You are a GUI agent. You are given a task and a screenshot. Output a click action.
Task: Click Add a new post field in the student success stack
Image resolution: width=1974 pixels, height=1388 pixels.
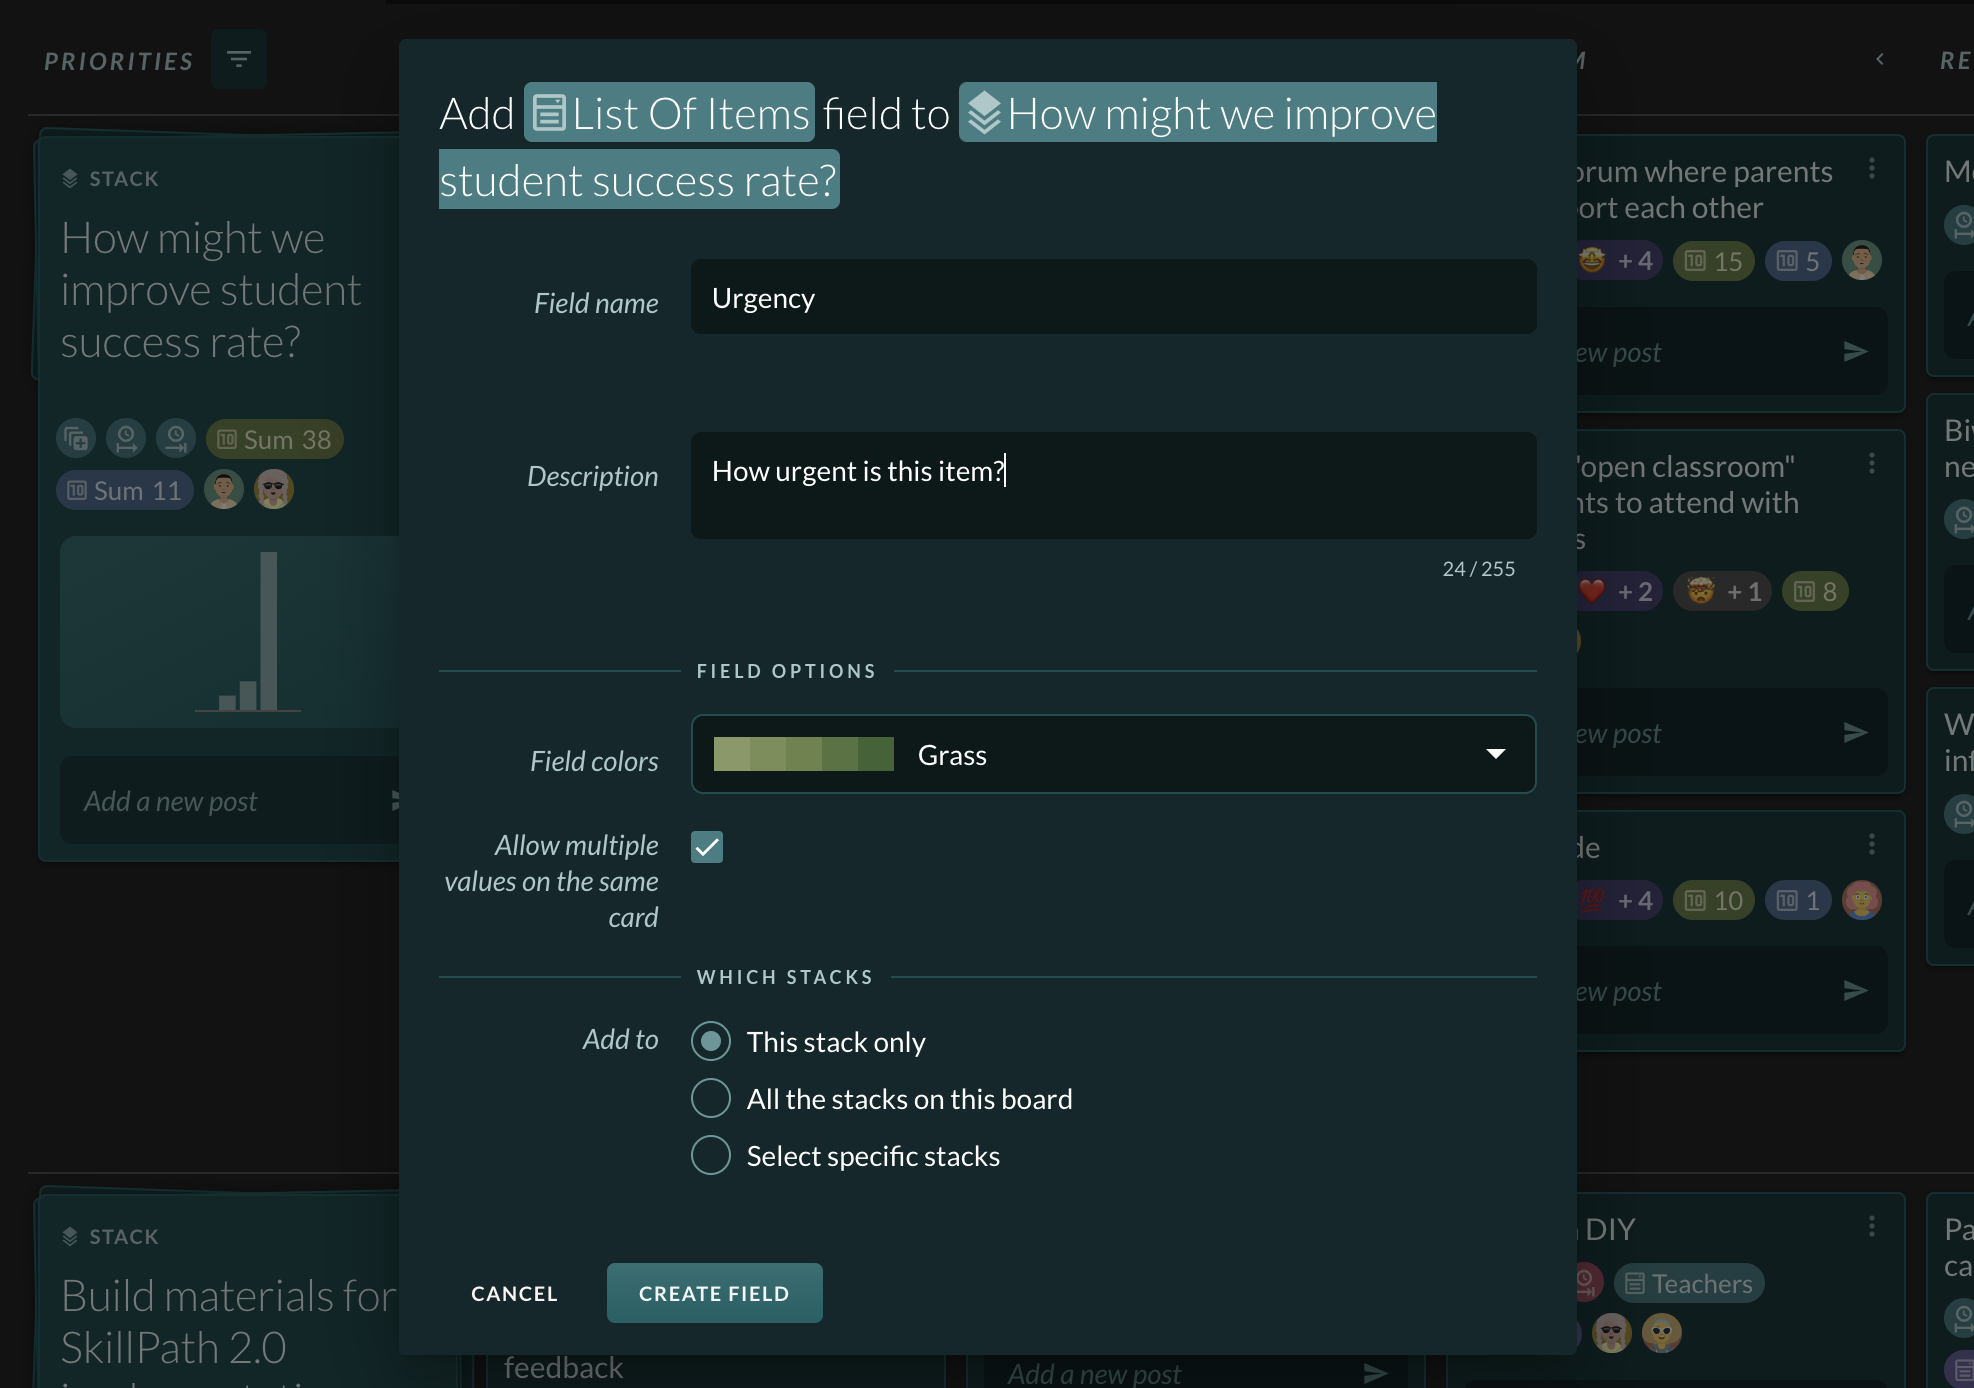point(228,801)
